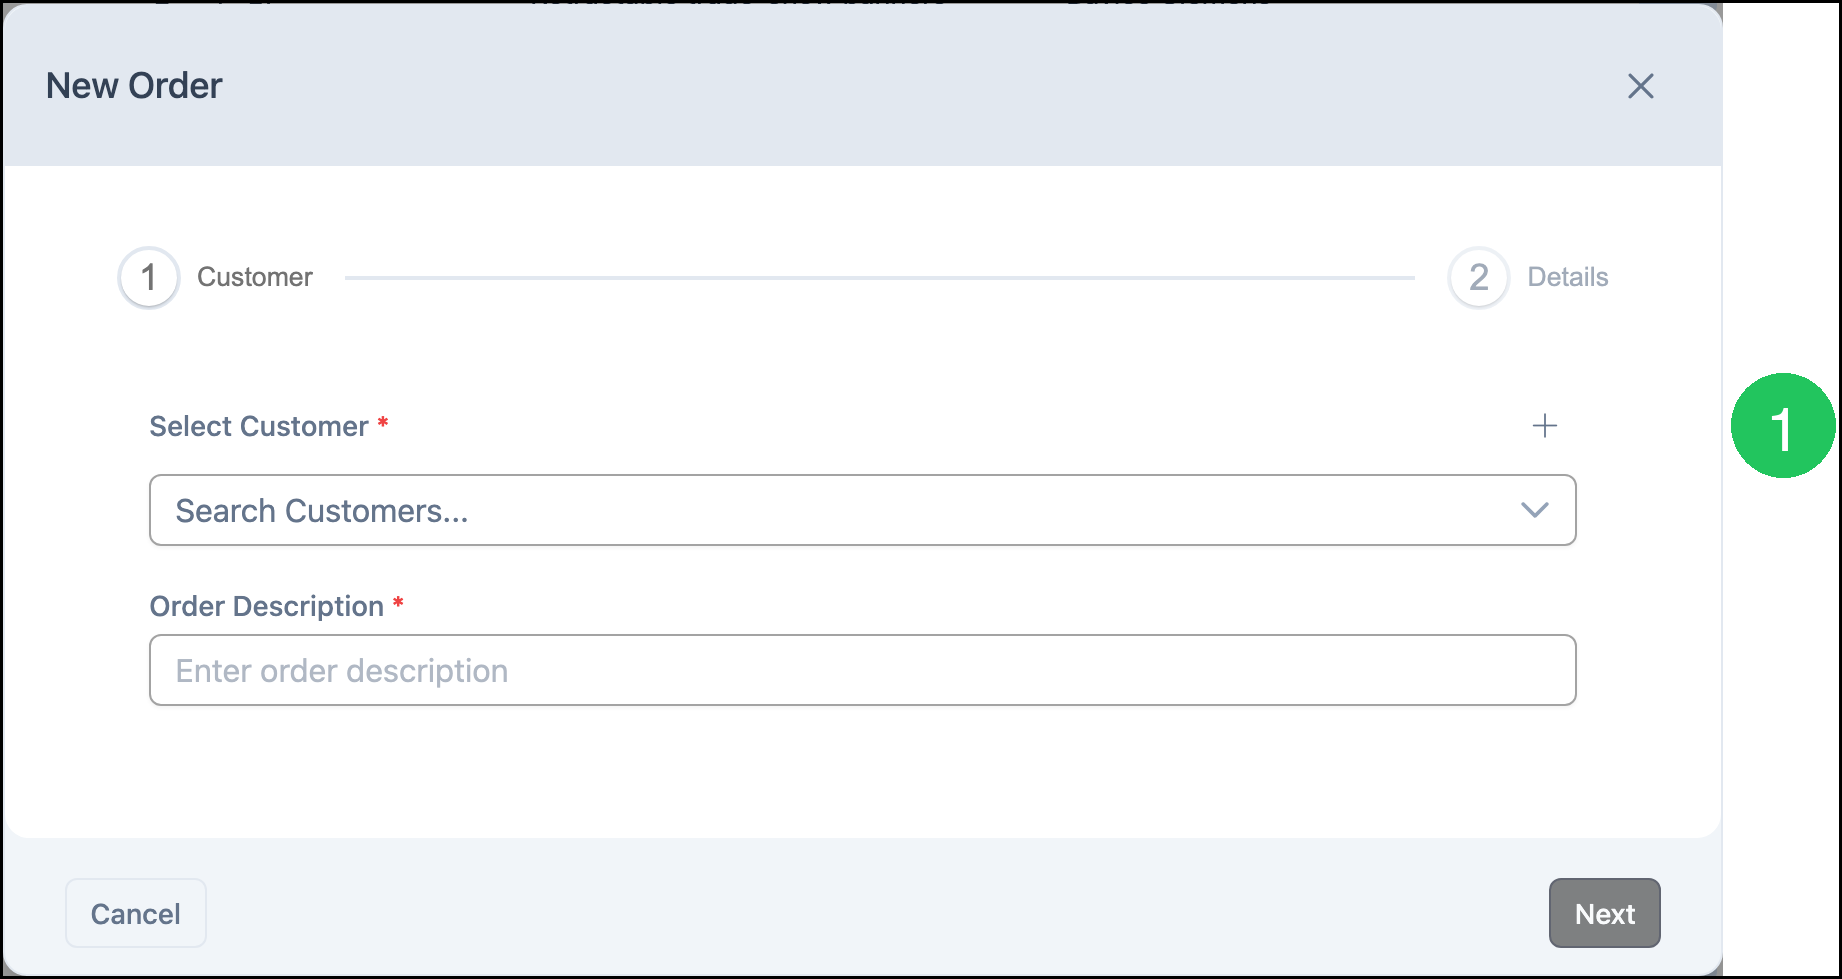Click the gray header bar of dialog
Image resolution: width=1842 pixels, height=979 pixels.
click(x=862, y=86)
